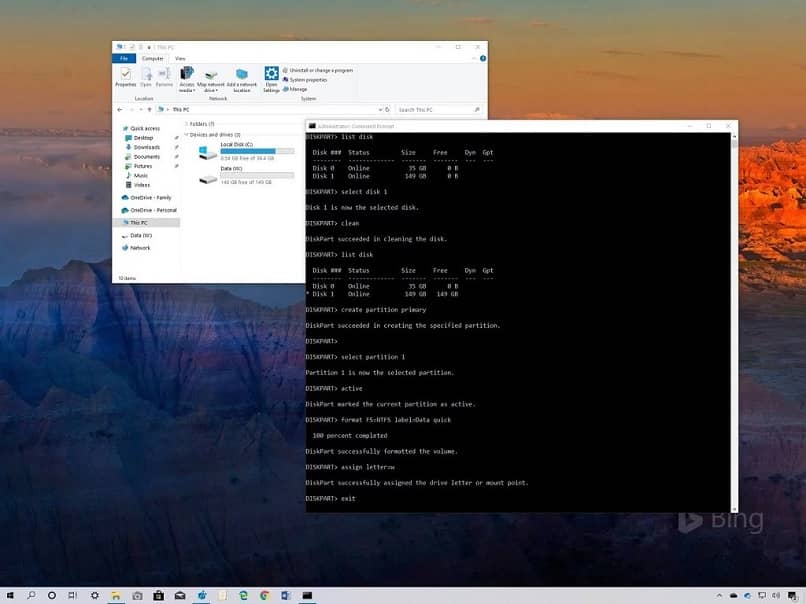Open Chrome from the taskbar
The height and width of the screenshot is (604, 806).
[264, 595]
